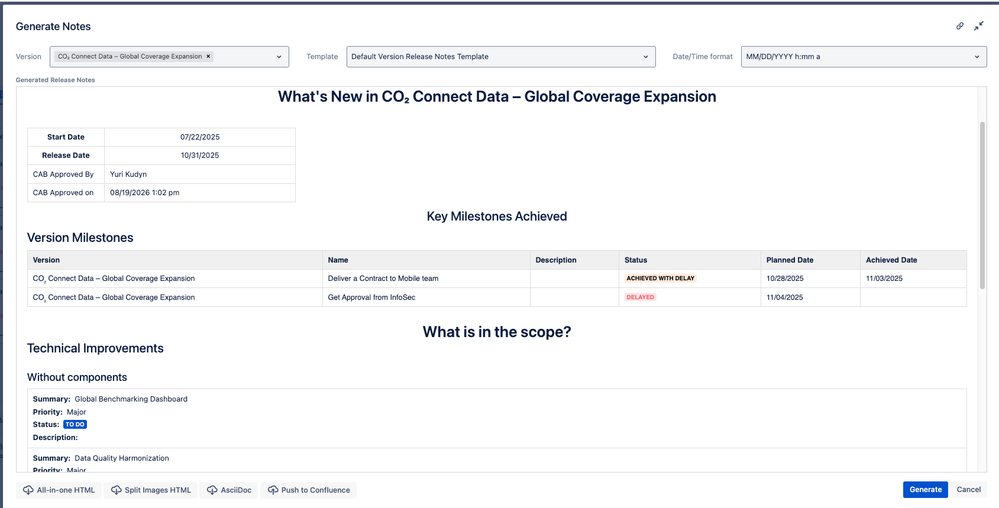Click the DELAYED status badge

(640, 297)
